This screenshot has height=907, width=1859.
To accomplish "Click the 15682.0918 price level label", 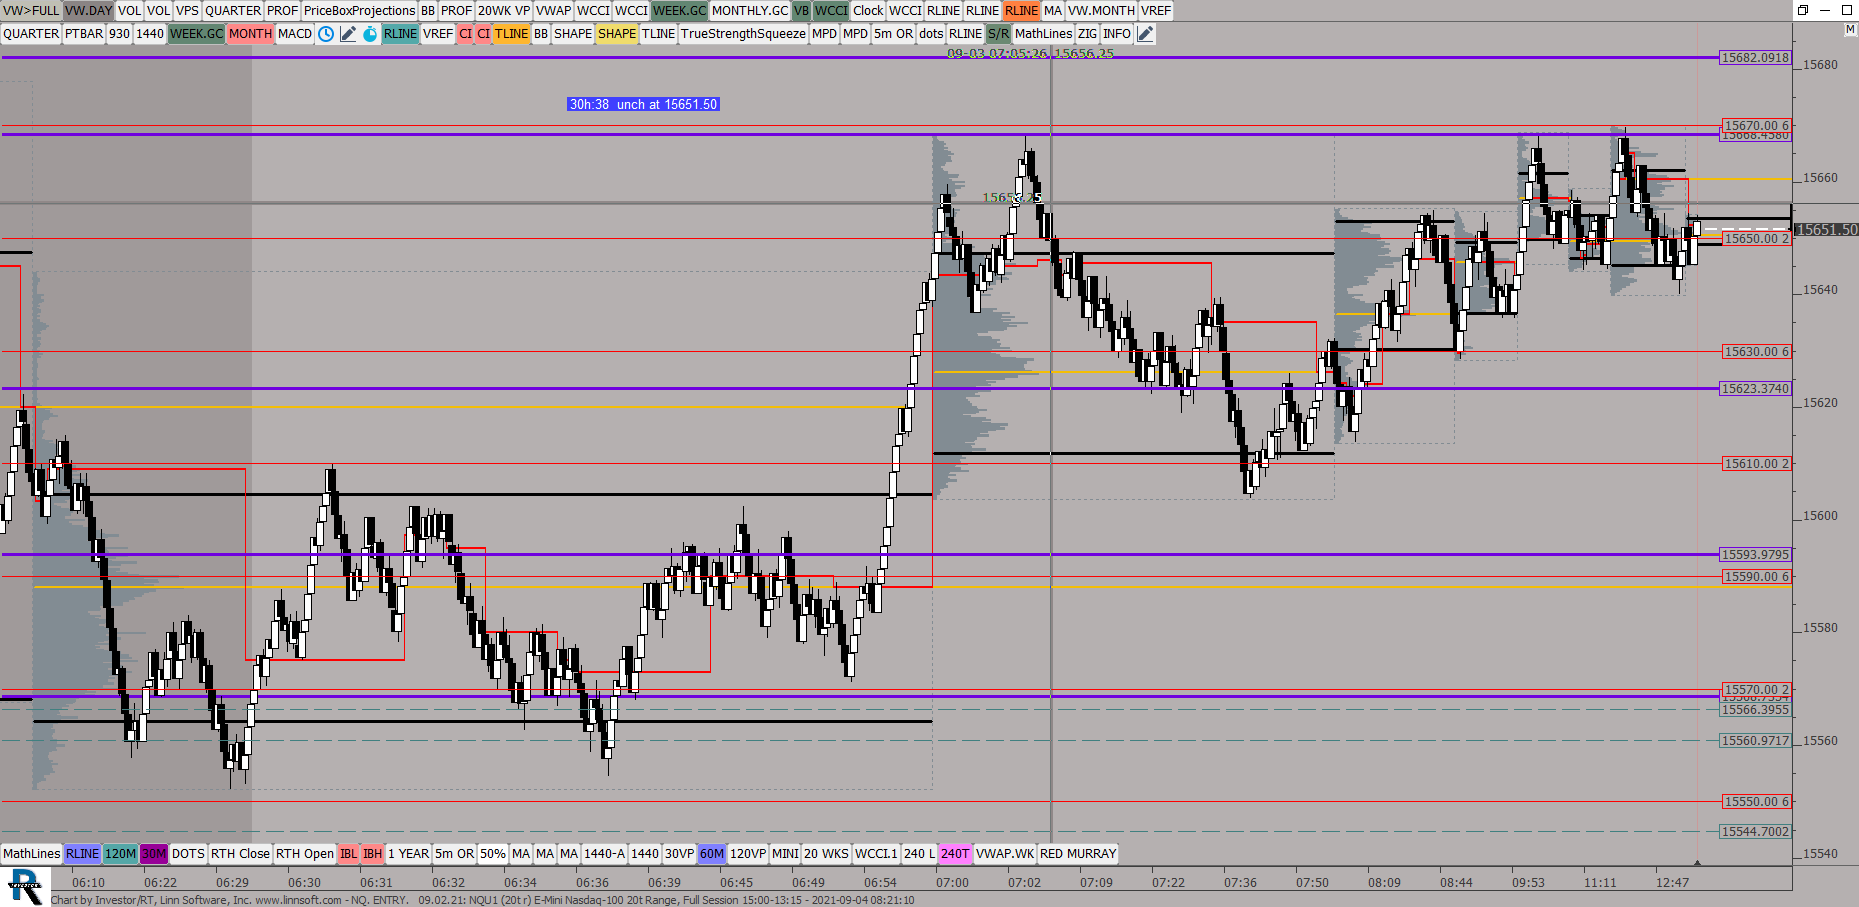I will [x=1755, y=58].
